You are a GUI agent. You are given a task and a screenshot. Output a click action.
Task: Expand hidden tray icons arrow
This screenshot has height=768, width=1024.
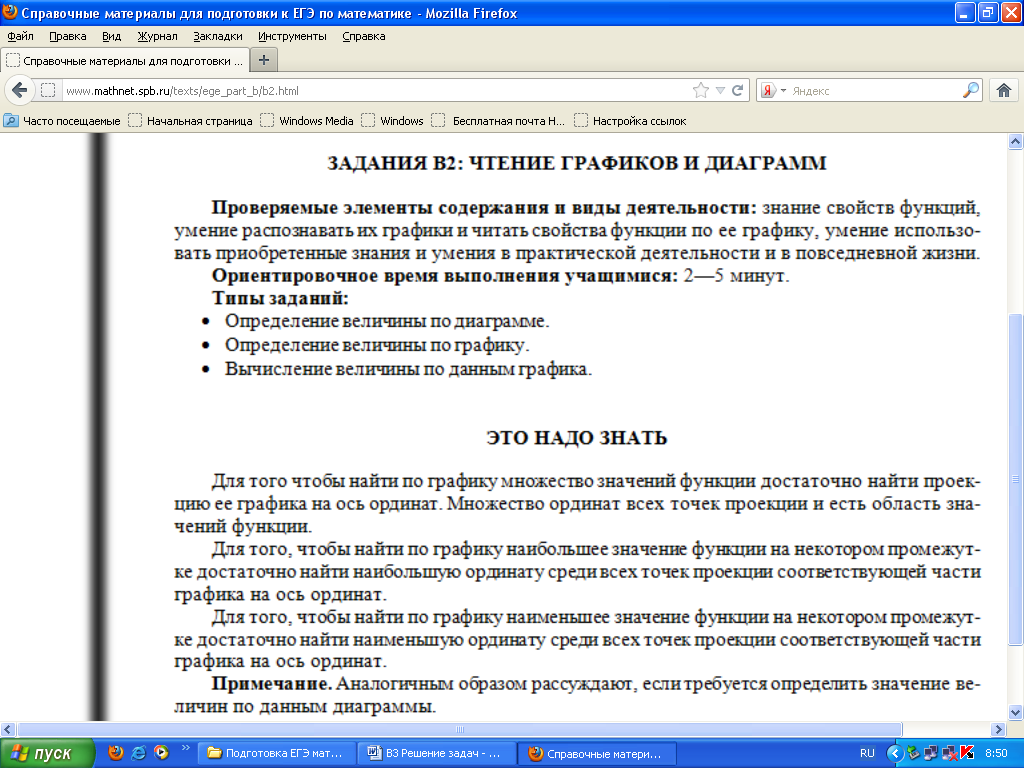coord(895,753)
